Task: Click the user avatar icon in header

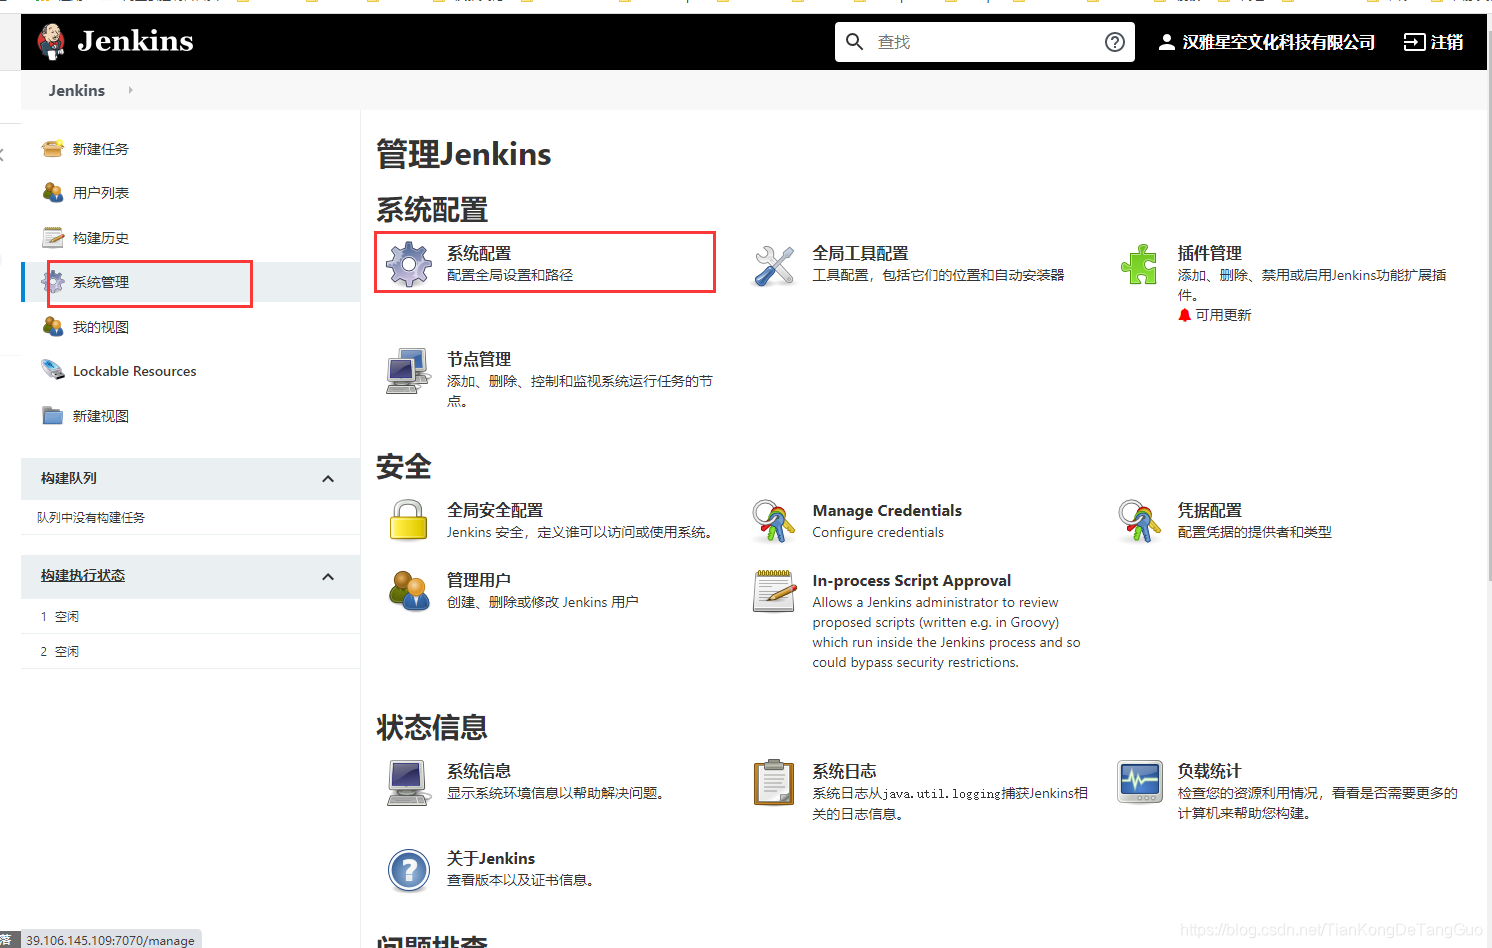Action: click(1166, 42)
